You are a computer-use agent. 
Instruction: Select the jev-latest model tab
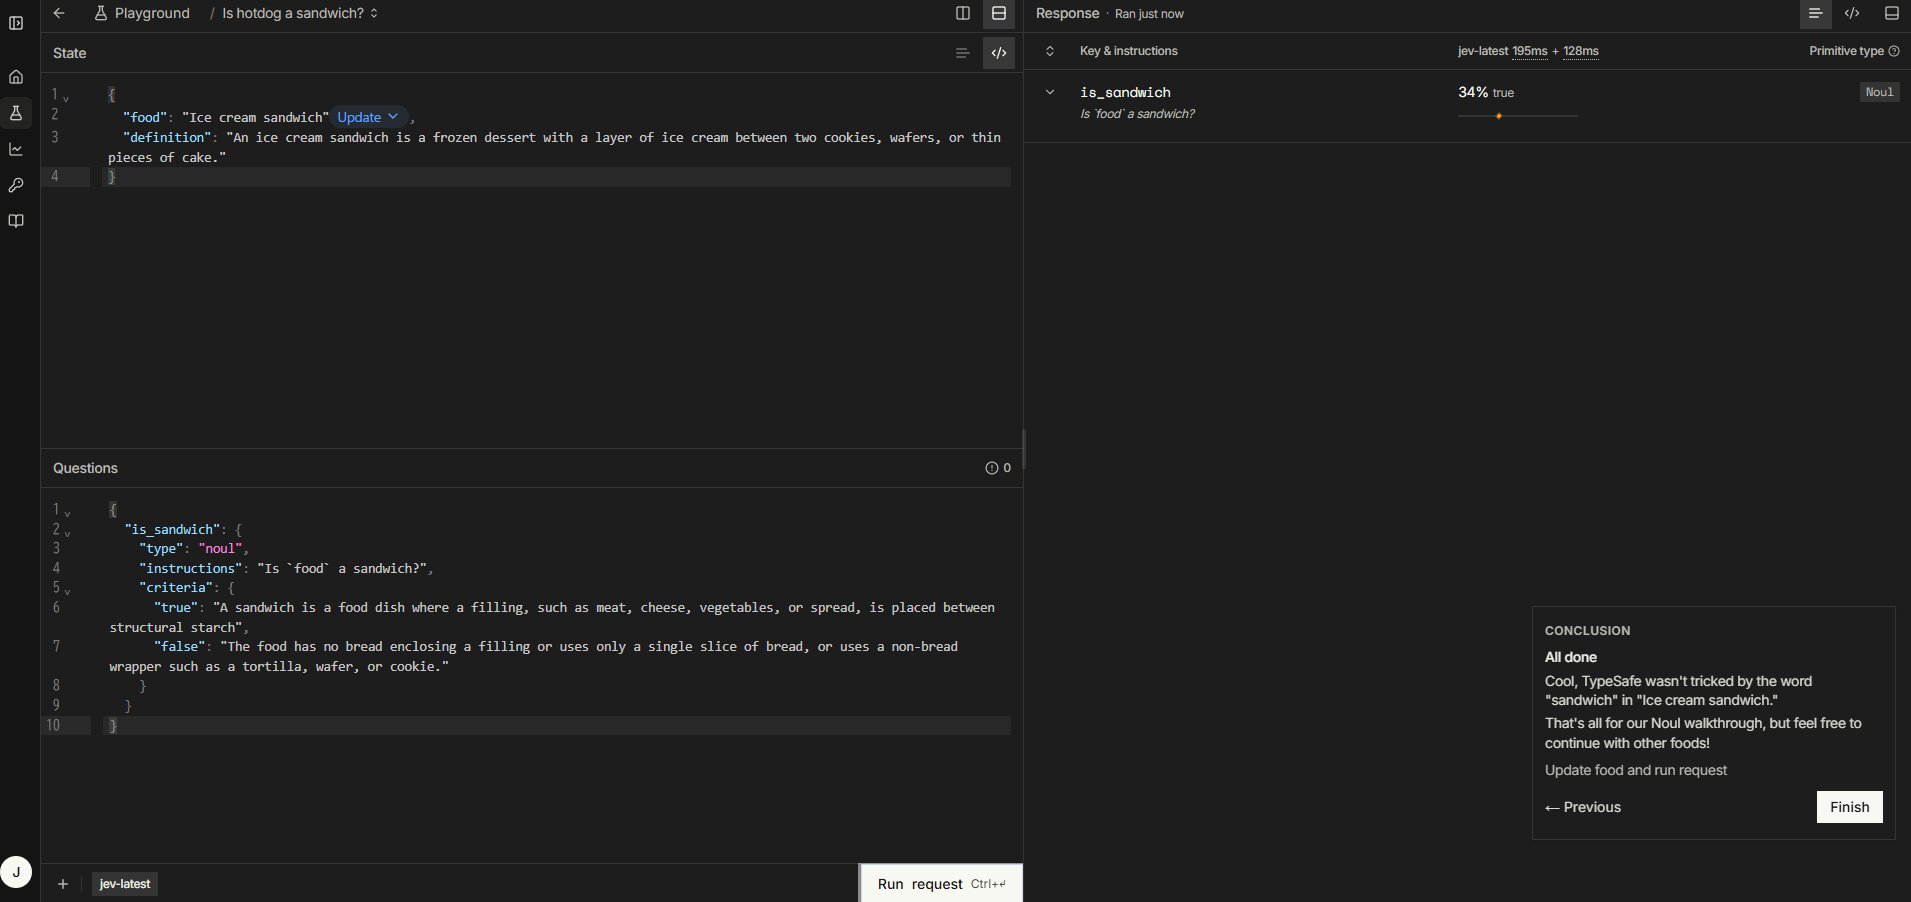pyautogui.click(x=125, y=884)
